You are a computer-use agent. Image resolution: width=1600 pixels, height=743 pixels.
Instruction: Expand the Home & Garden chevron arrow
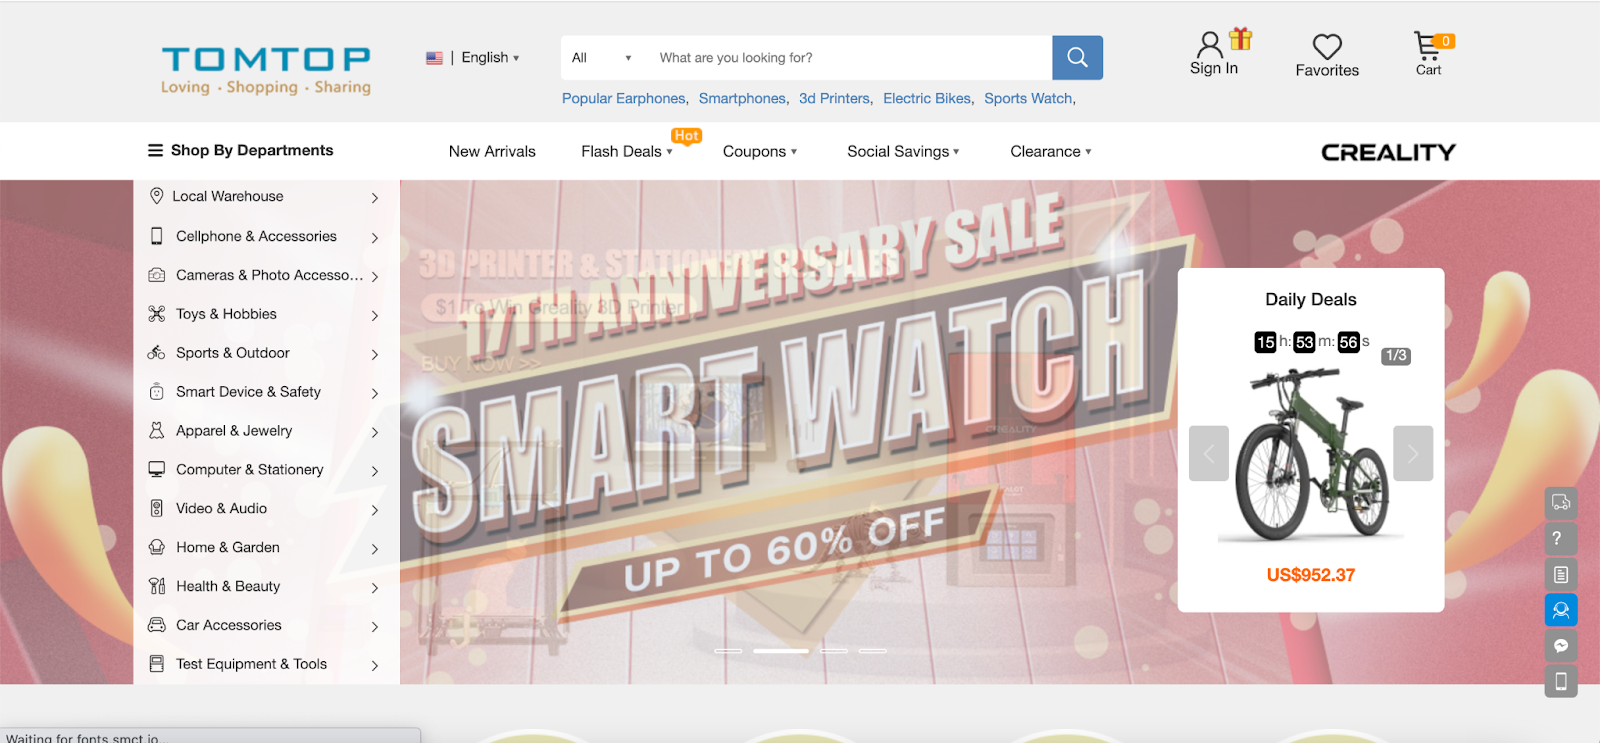[x=375, y=549]
